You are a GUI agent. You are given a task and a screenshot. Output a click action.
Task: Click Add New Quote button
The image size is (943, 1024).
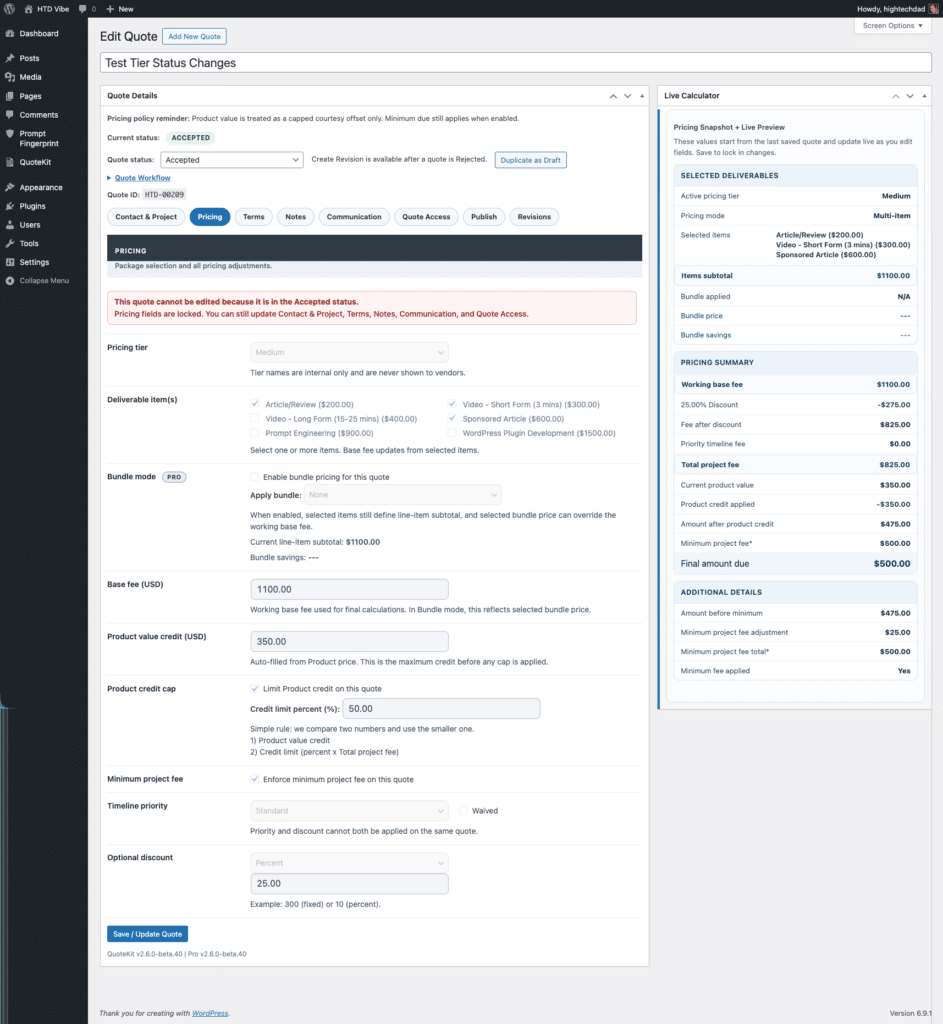pyautogui.click(x=195, y=37)
